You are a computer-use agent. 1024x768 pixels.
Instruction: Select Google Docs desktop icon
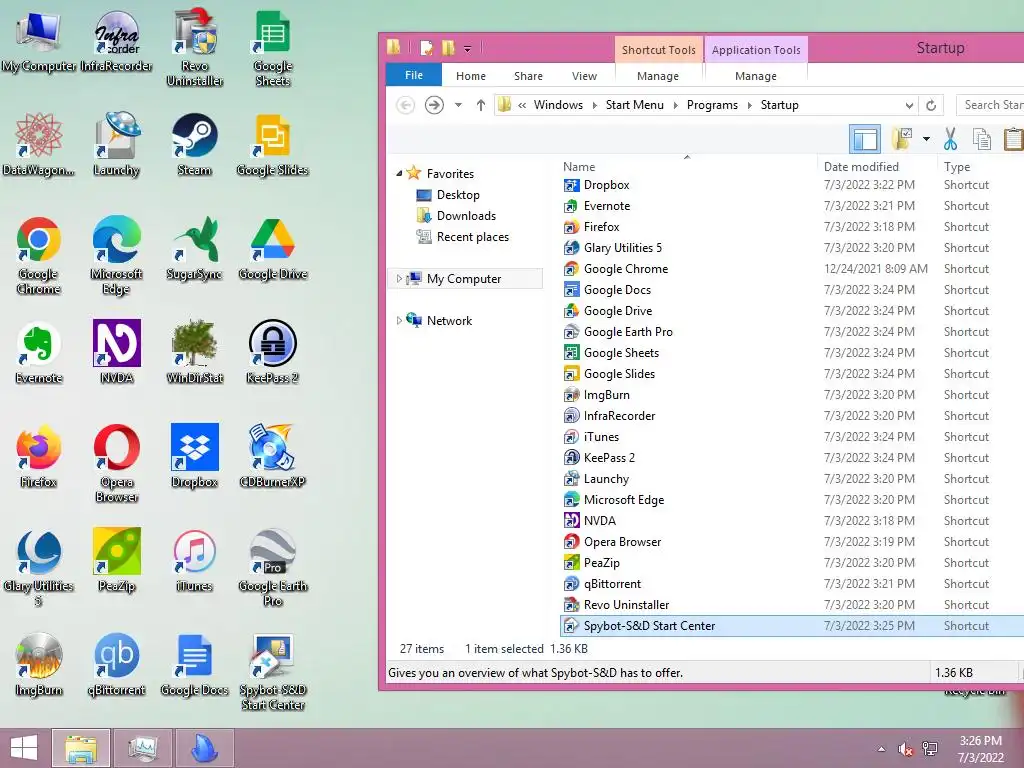point(195,664)
